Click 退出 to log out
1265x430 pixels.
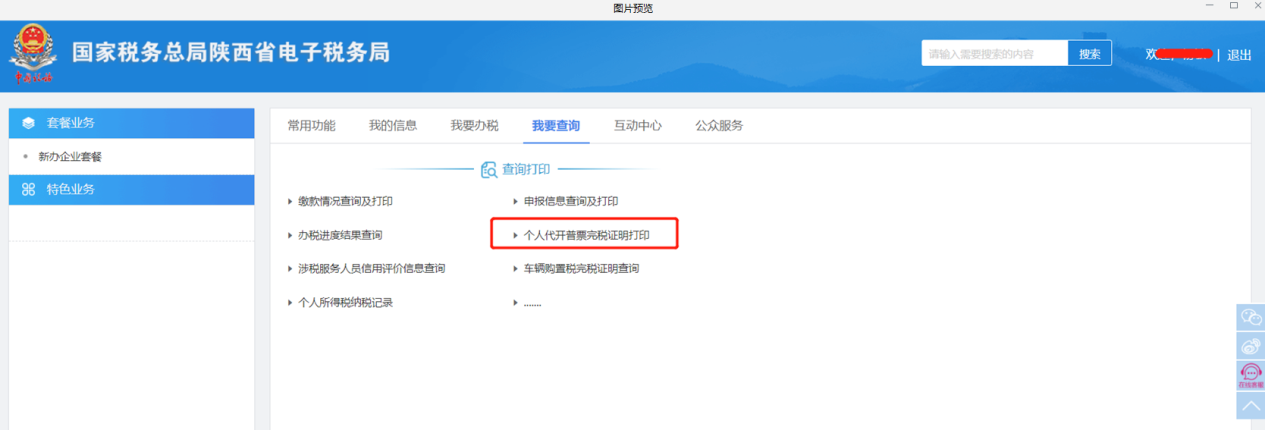click(x=1239, y=55)
